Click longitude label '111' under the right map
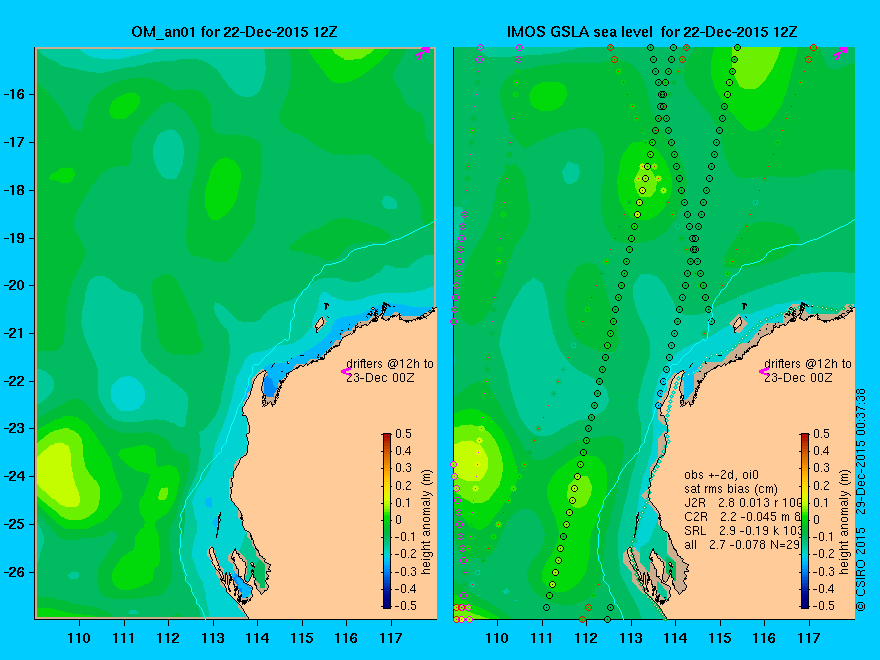This screenshot has height=660, width=880. coord(542,638)
